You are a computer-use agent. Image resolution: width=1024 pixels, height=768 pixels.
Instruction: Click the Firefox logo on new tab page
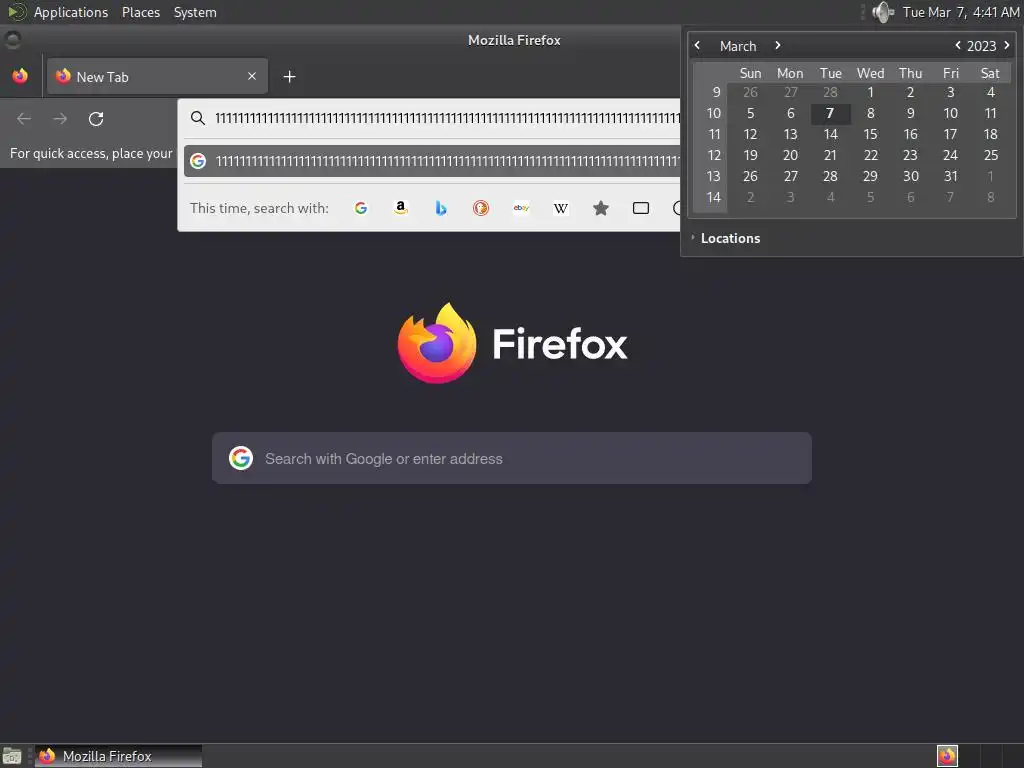pyautogui.click(x=437, y=343)
